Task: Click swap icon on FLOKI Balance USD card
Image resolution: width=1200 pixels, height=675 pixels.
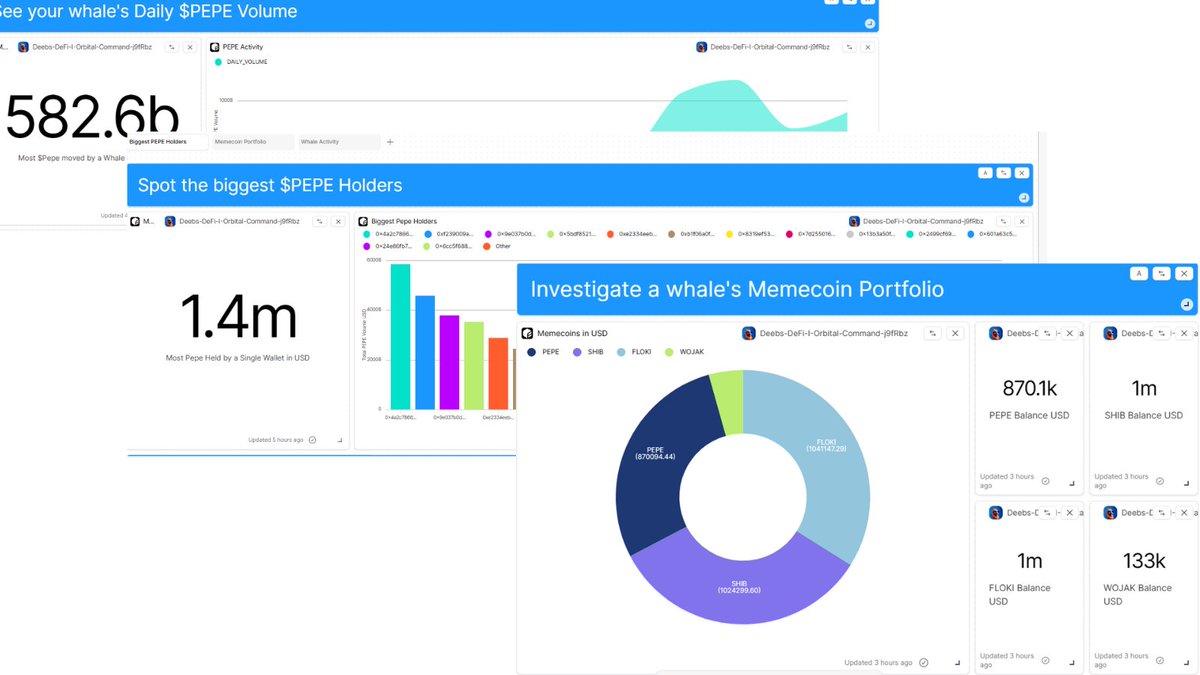Action: pyautogui.click(x=1048, y=513)
